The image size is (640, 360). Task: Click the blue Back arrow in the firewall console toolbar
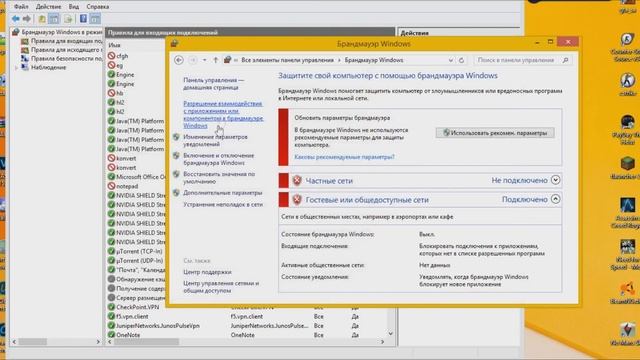16,19
